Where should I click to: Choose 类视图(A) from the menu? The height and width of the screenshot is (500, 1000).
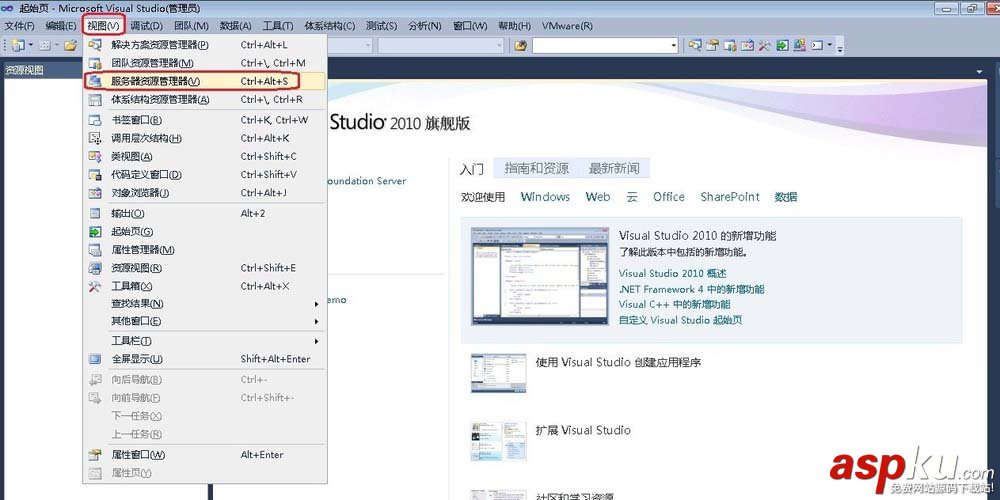205,156
